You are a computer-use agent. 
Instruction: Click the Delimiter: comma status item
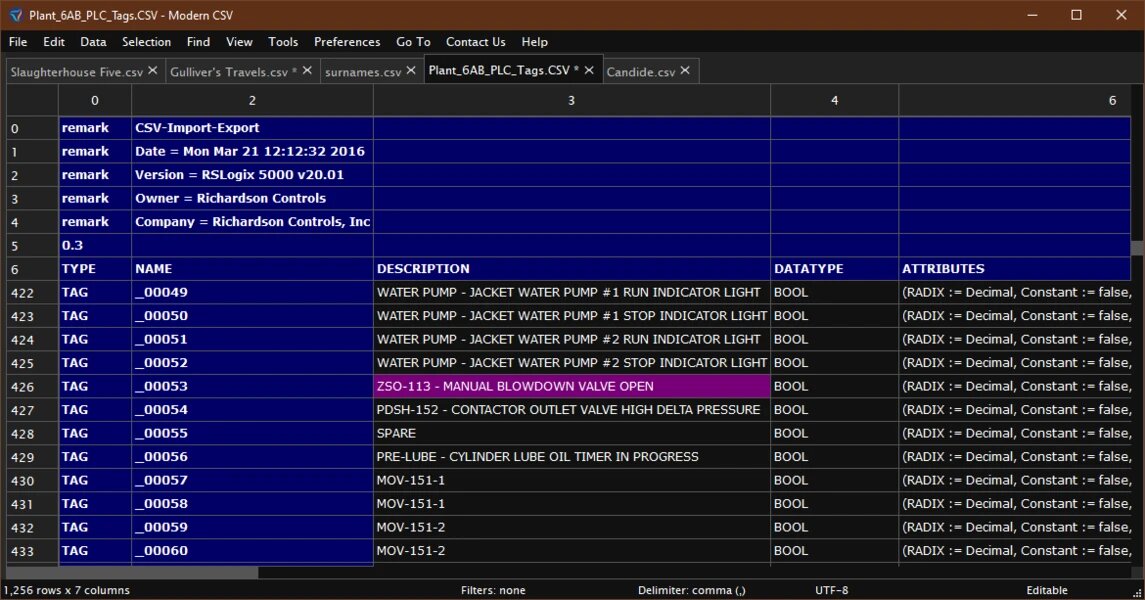coord(692,591)
